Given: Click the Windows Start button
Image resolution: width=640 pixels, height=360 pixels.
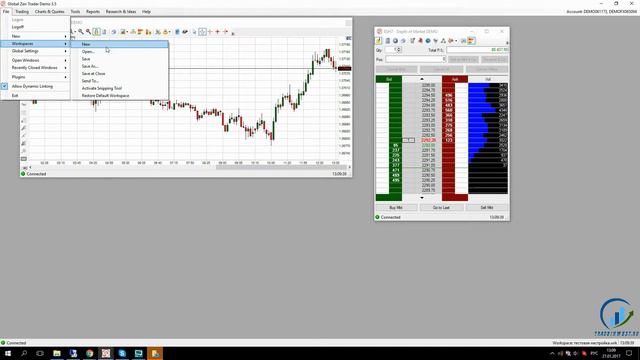Looking at the screenshot, I should (8, 353).
